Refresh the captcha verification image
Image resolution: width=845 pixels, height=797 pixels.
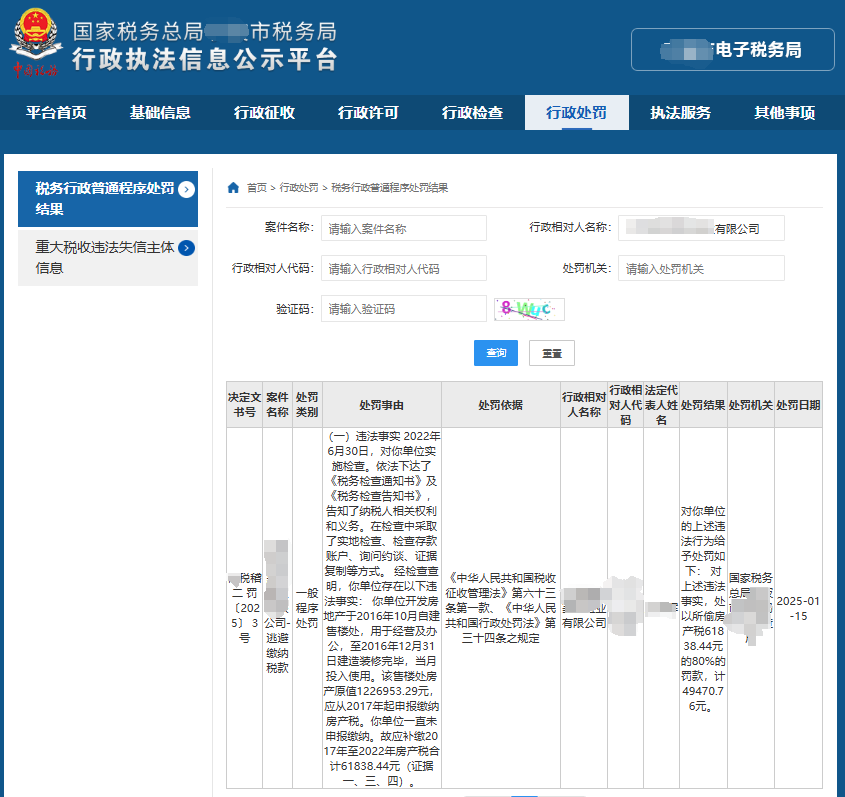(x=529, y=309)
